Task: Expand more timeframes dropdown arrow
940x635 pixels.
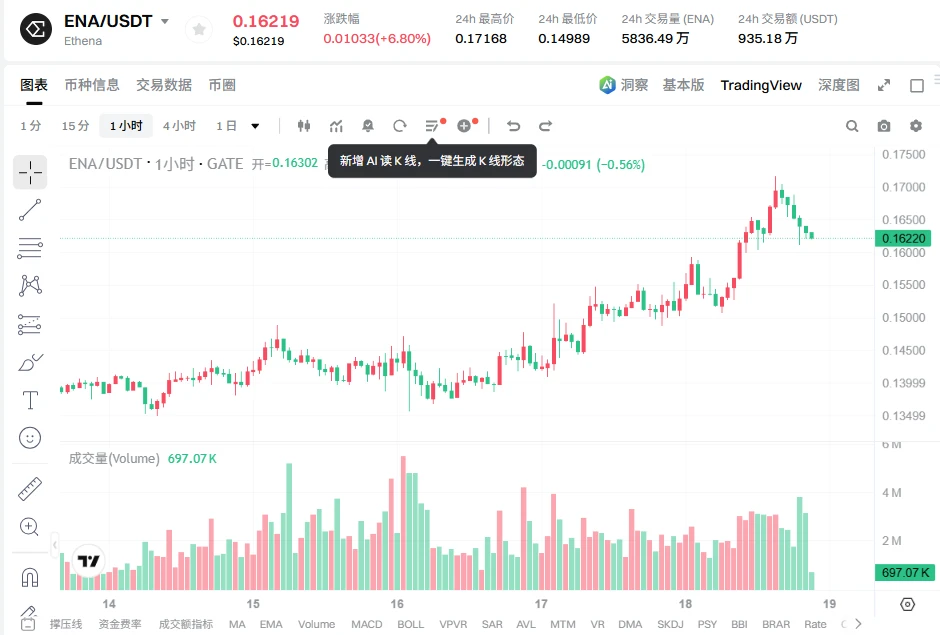Action: (x=255, y=126)
